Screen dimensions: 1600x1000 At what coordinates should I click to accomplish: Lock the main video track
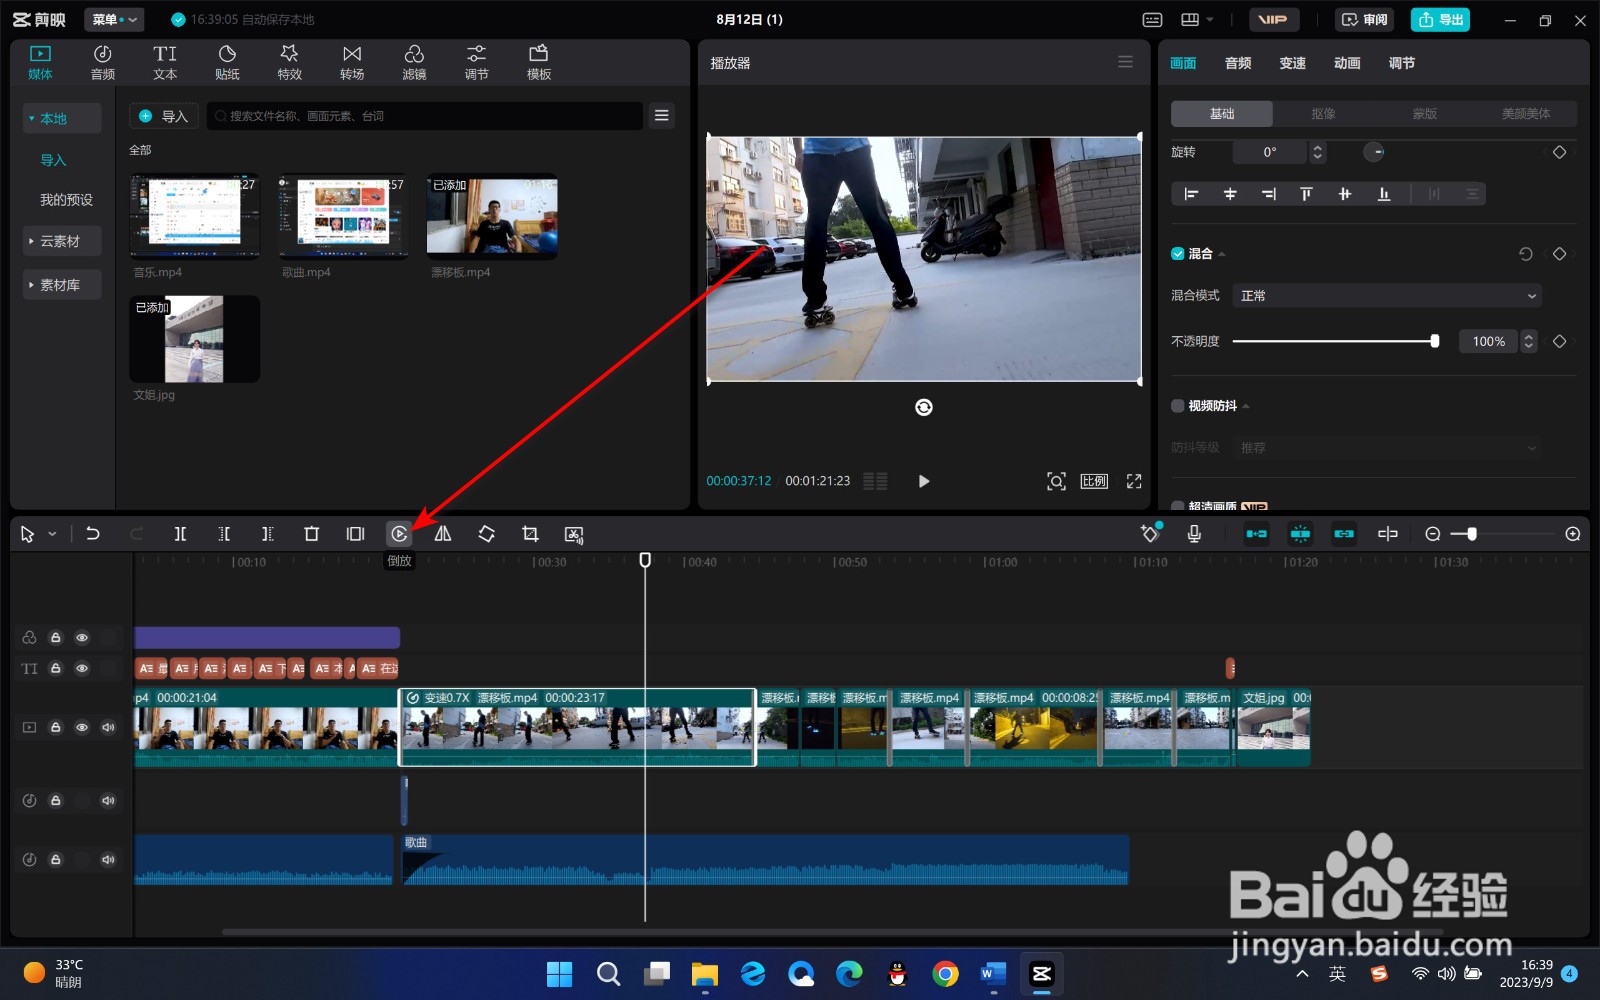pos(56,727)
